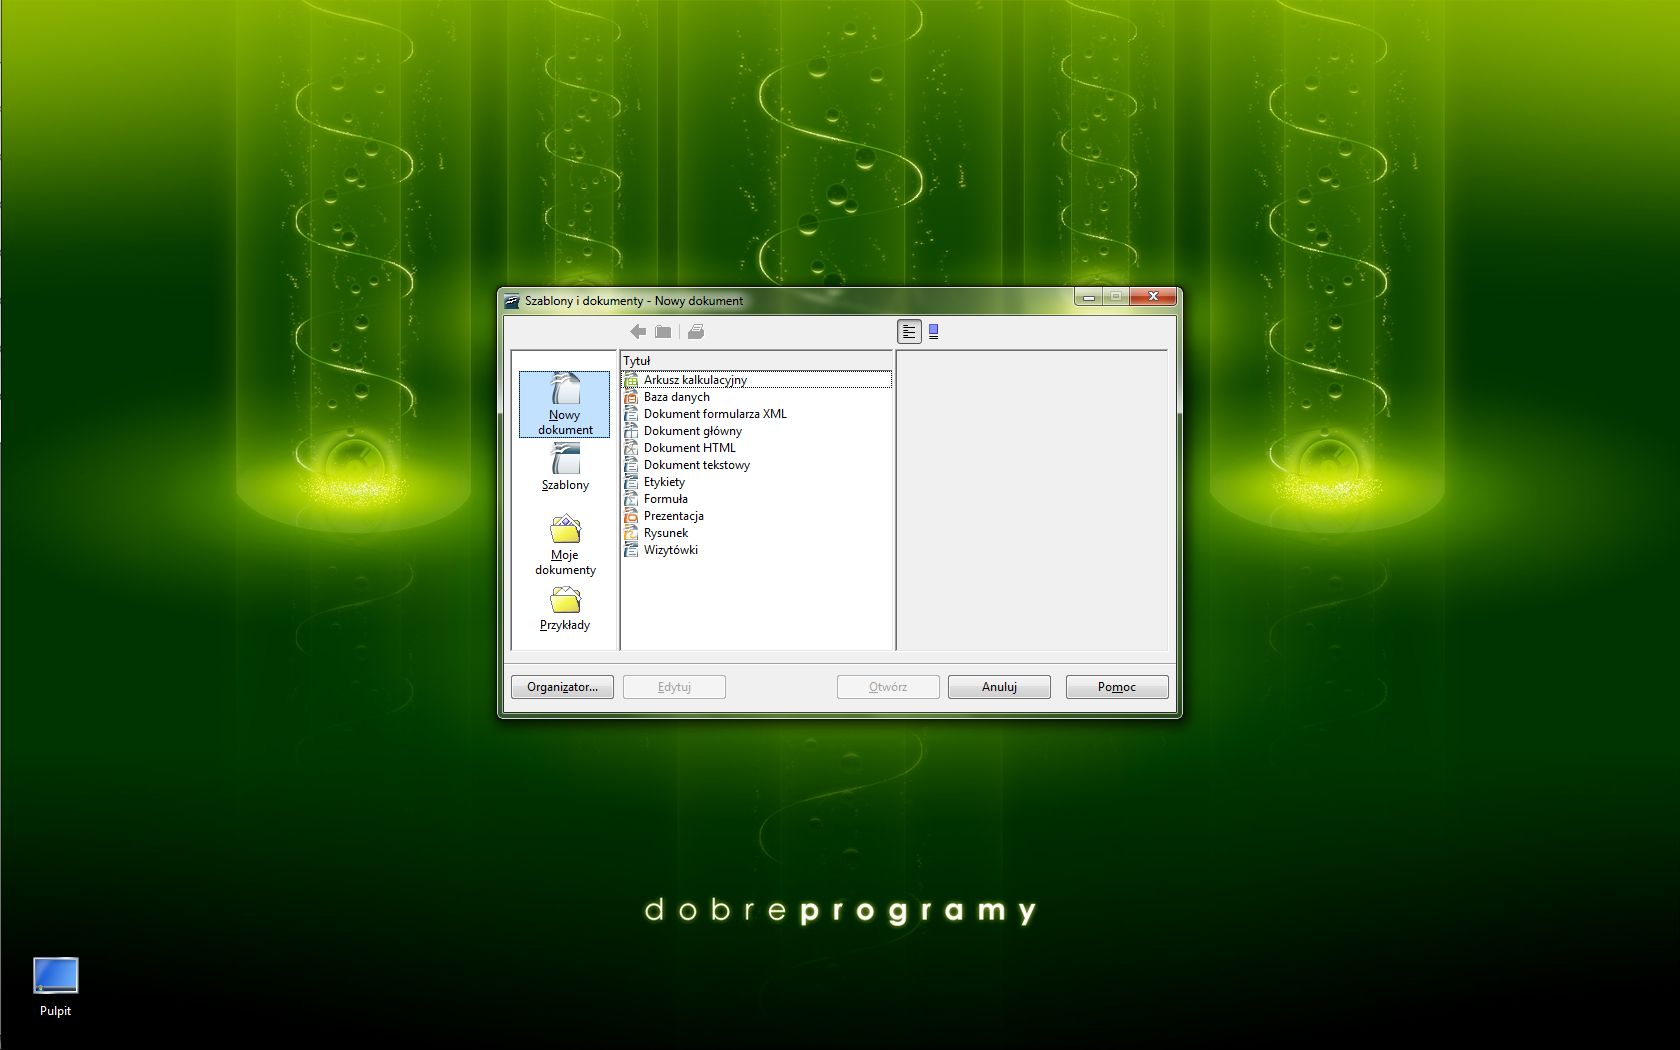Click the Dokument główny master document icon

click(631, 431)
